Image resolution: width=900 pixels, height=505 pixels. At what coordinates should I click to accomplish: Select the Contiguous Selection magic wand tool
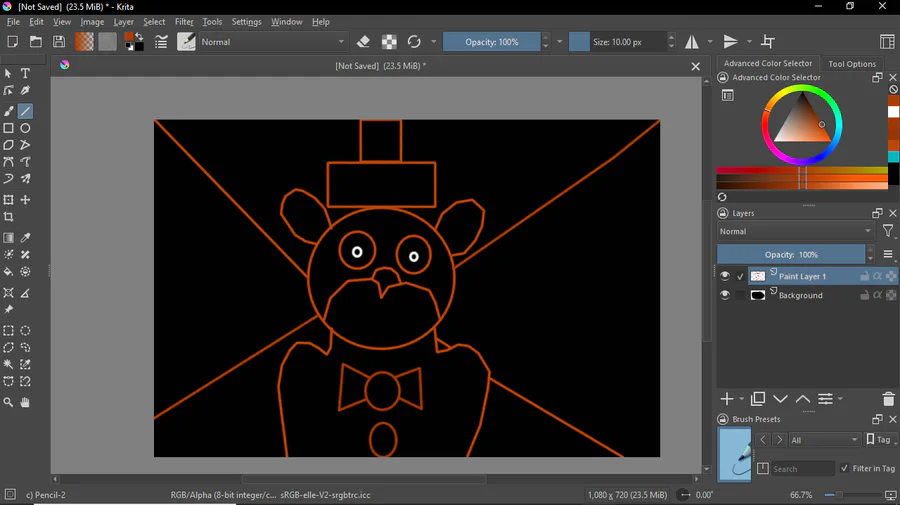point(9,364)
